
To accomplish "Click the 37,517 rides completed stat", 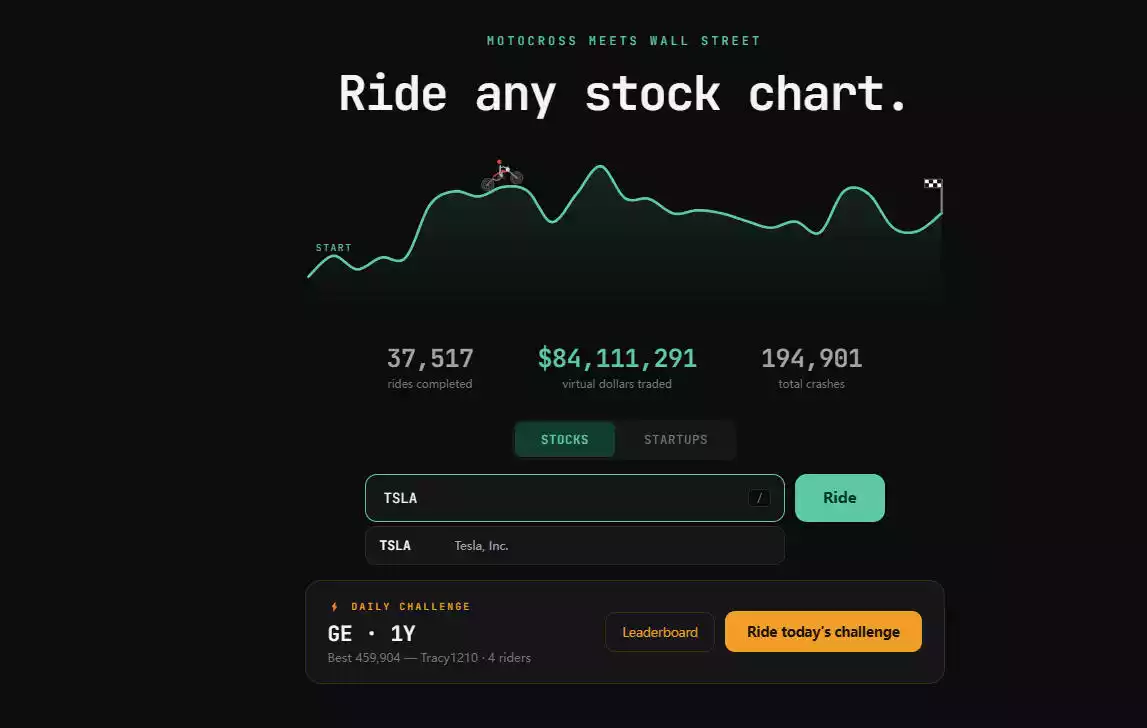I will click(x=430, y=368).
